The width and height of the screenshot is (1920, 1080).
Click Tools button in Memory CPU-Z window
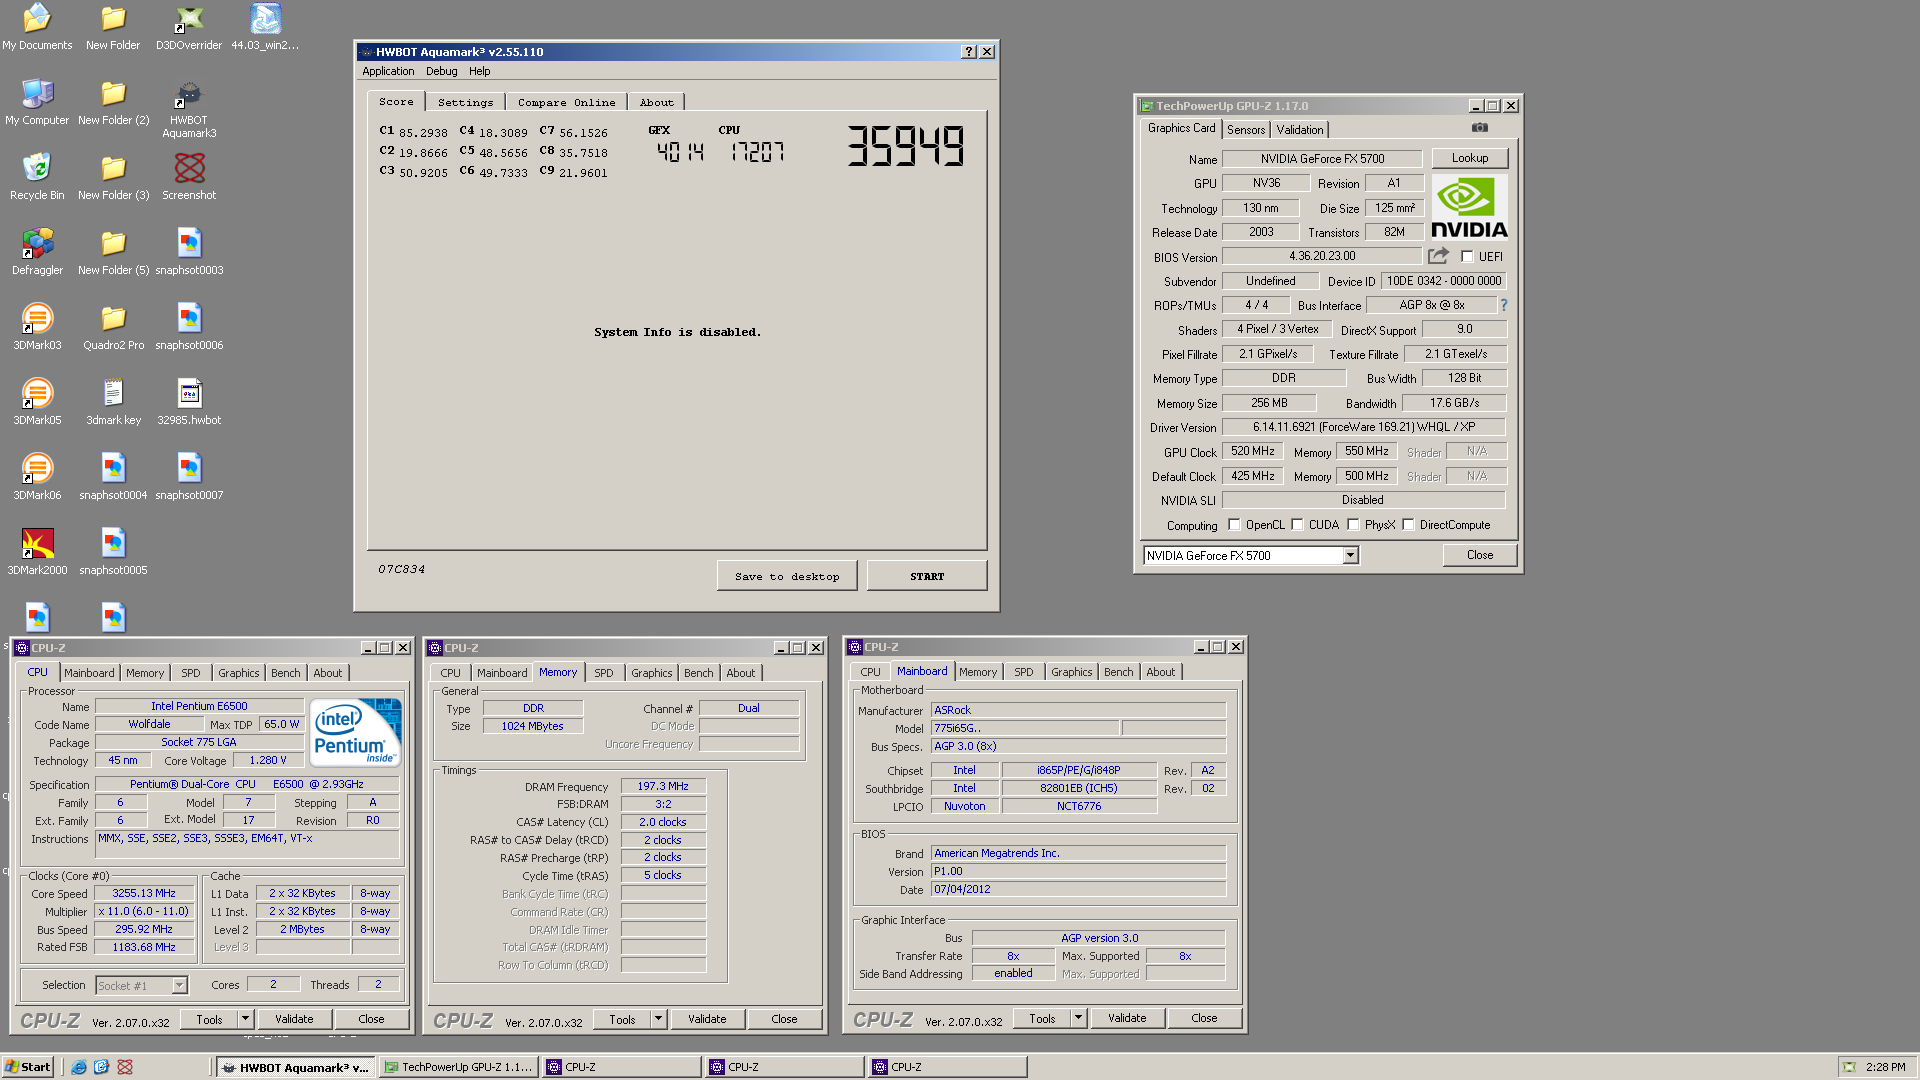[622, 1019]
